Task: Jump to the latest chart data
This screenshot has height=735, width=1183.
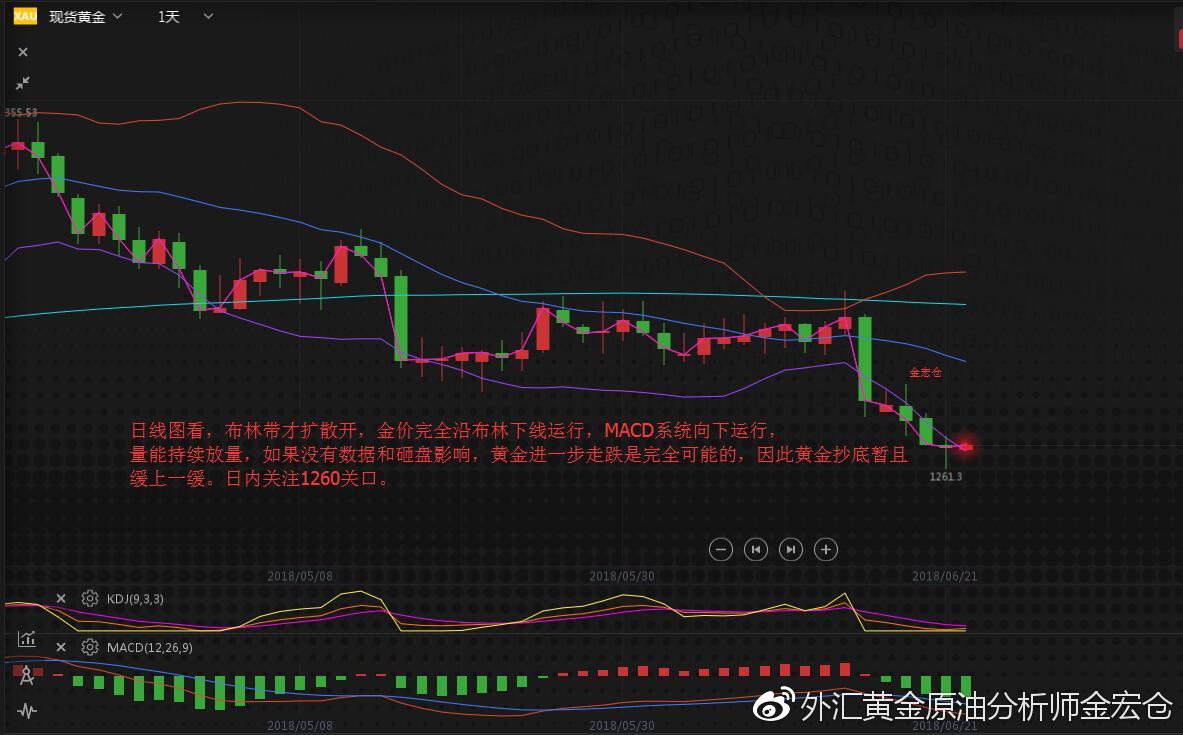Action: point(790,549)
